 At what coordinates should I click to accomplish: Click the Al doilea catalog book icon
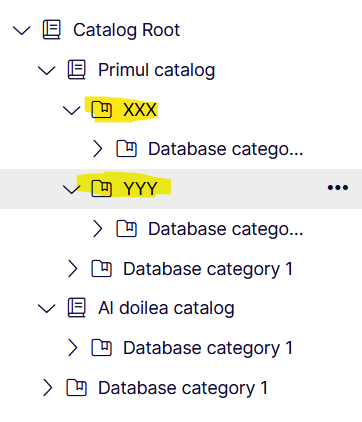coord(77,308)
